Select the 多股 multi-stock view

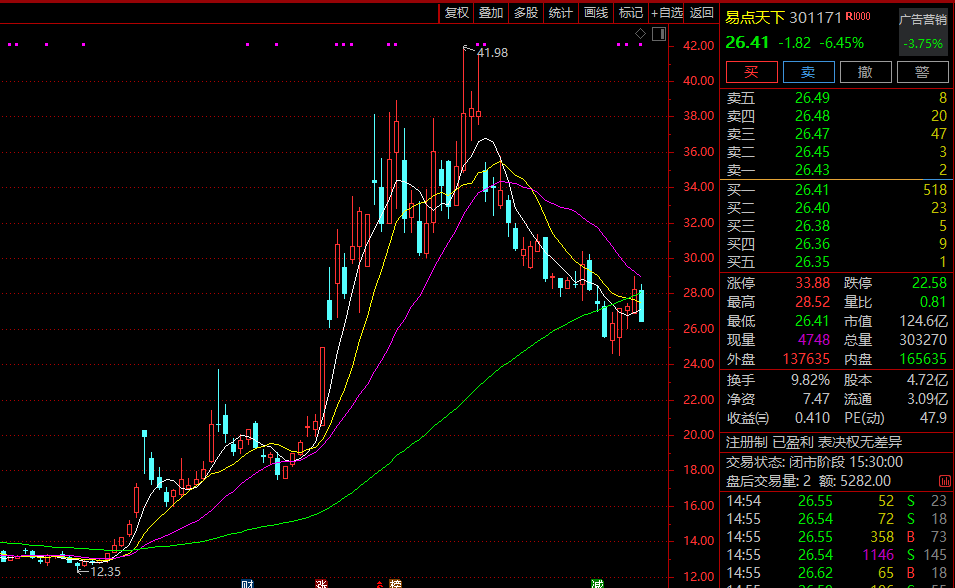click(526, 12)
